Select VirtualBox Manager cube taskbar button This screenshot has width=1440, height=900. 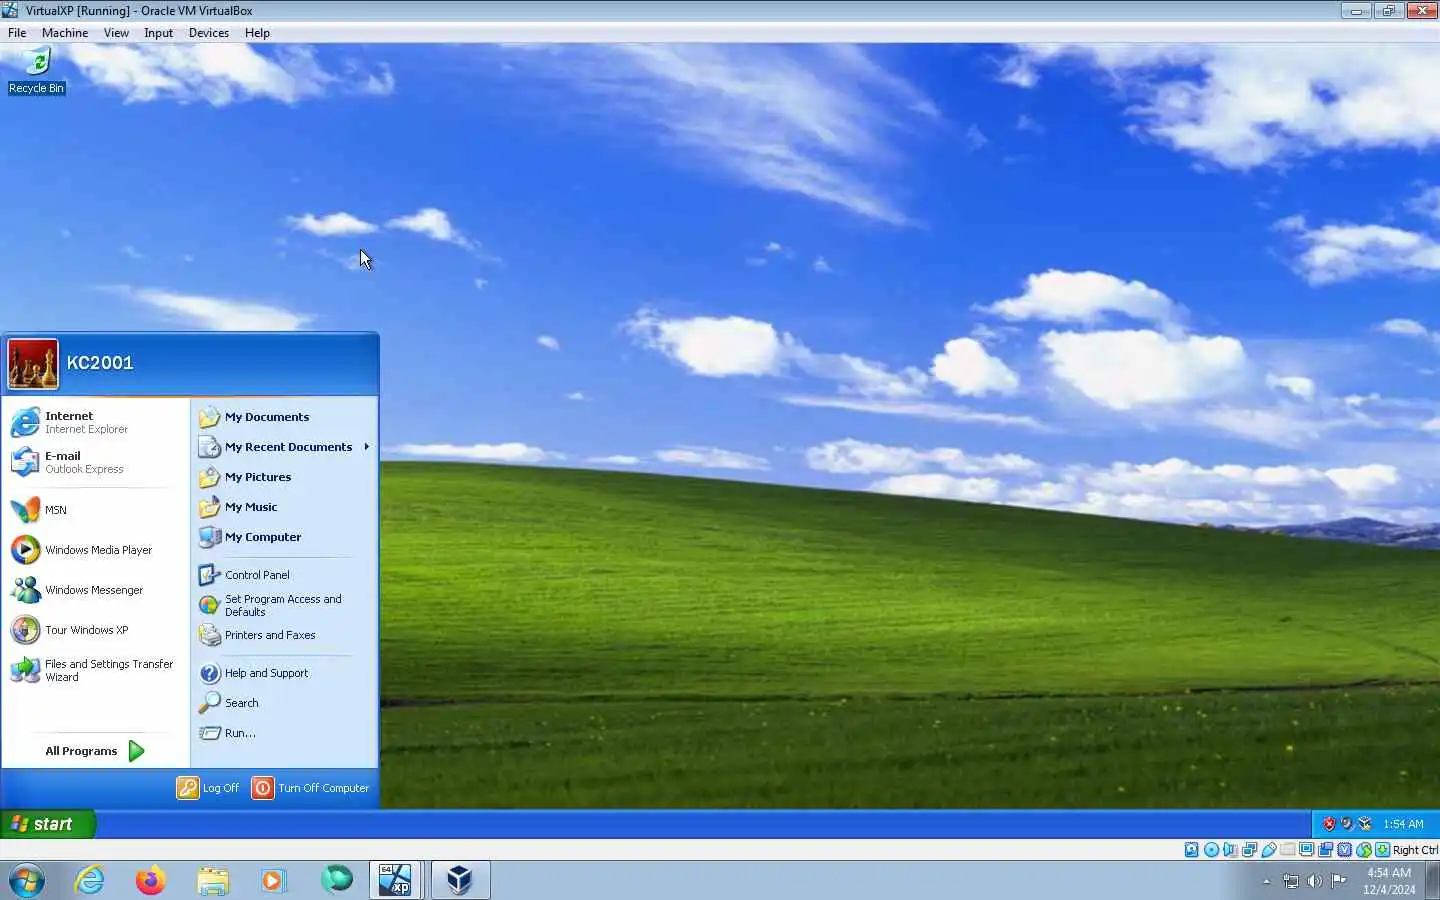460,881
